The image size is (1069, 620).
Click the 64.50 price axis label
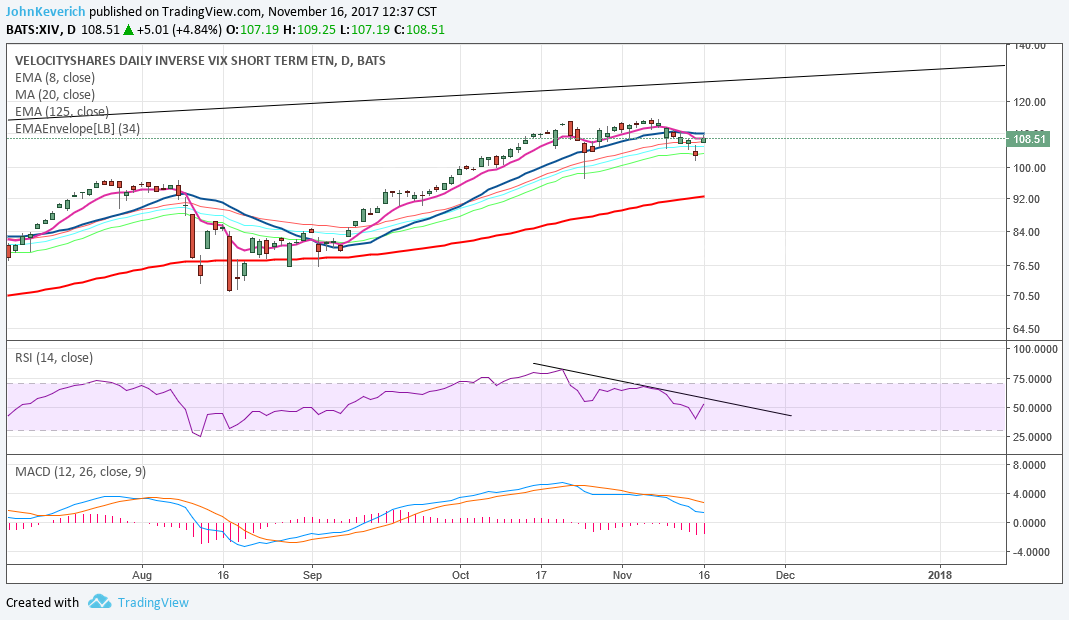(1027, 329)
